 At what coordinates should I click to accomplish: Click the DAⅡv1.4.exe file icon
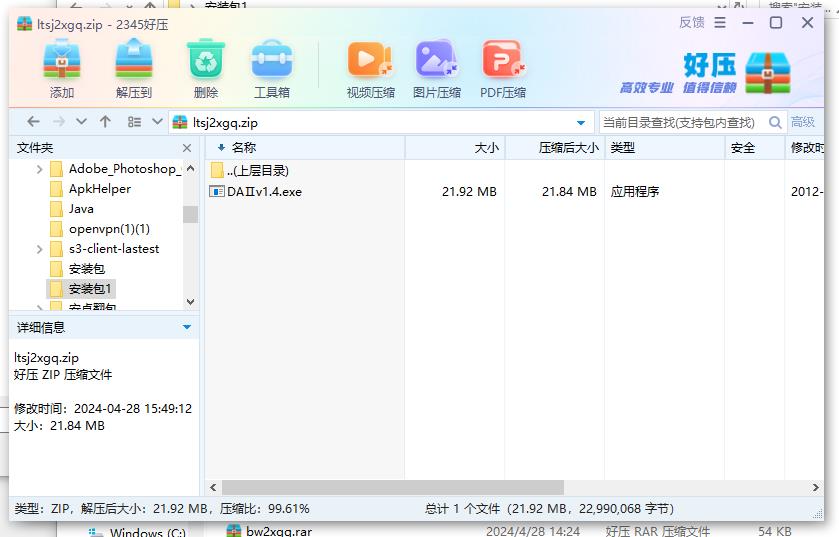216,191
